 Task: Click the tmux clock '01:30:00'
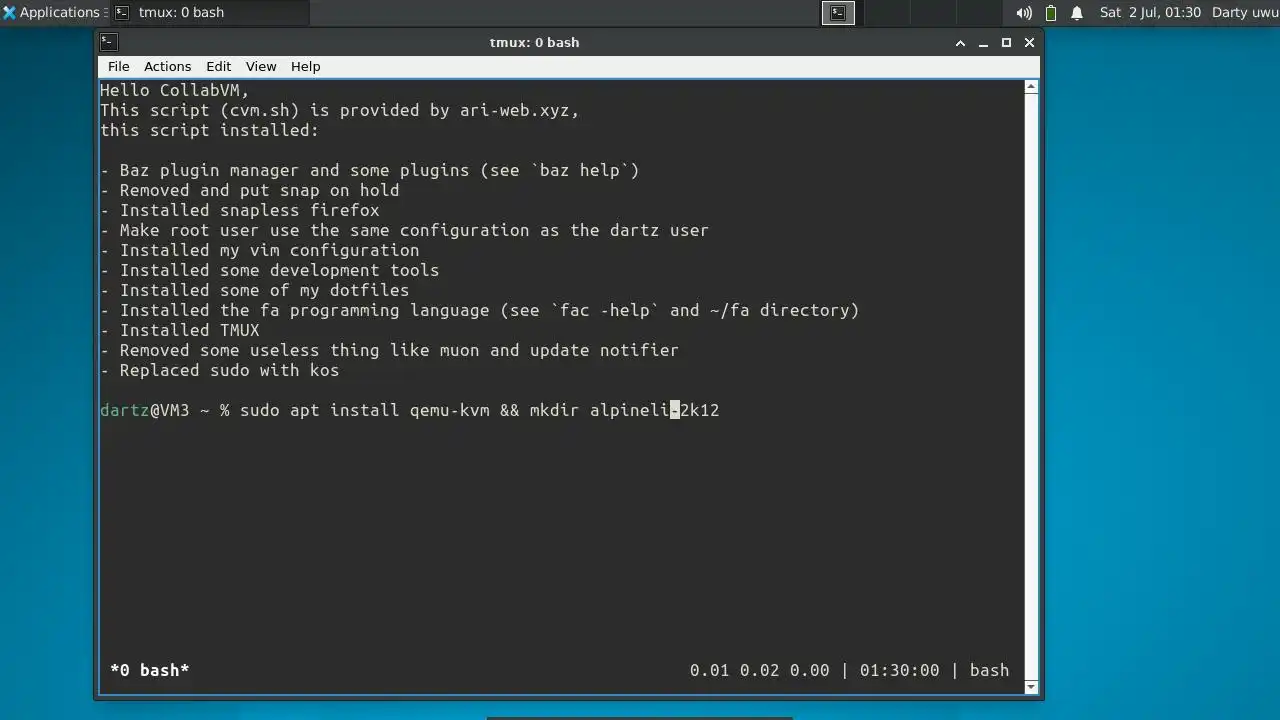[899, 670]
